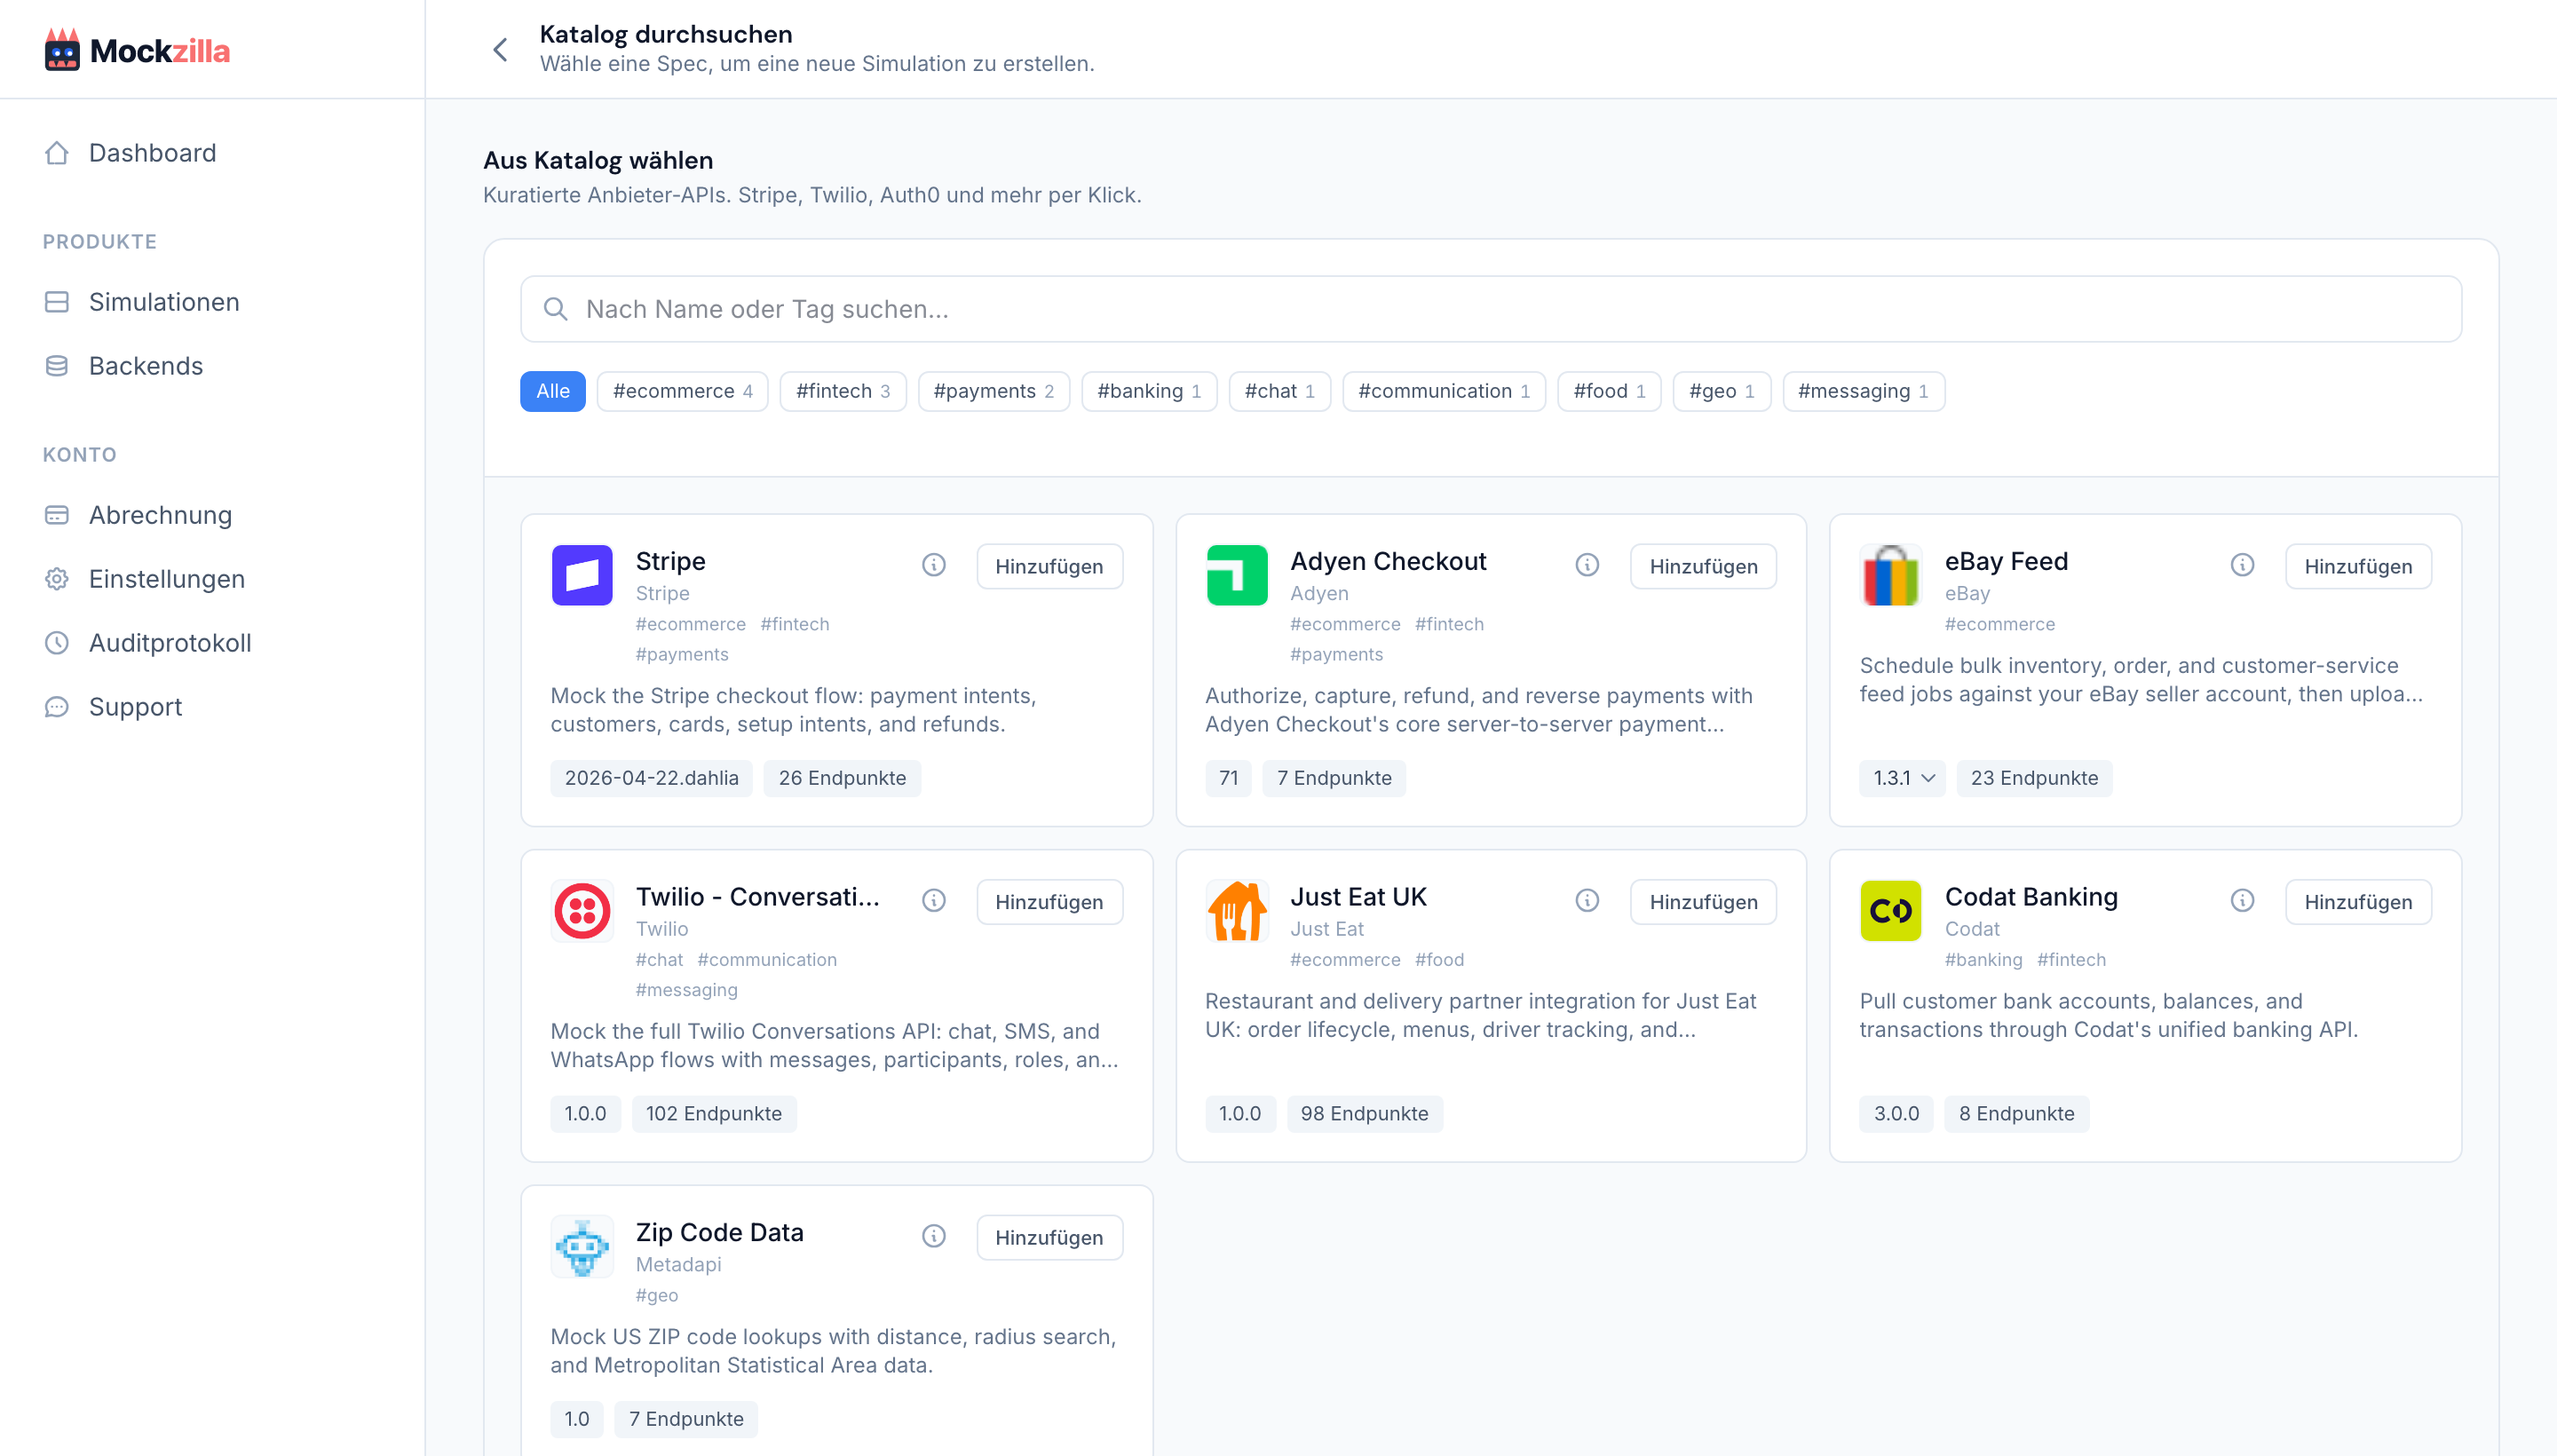Show info for the Stripe card
This screenshot has height=1456, width=2557.
click(934, 565)
